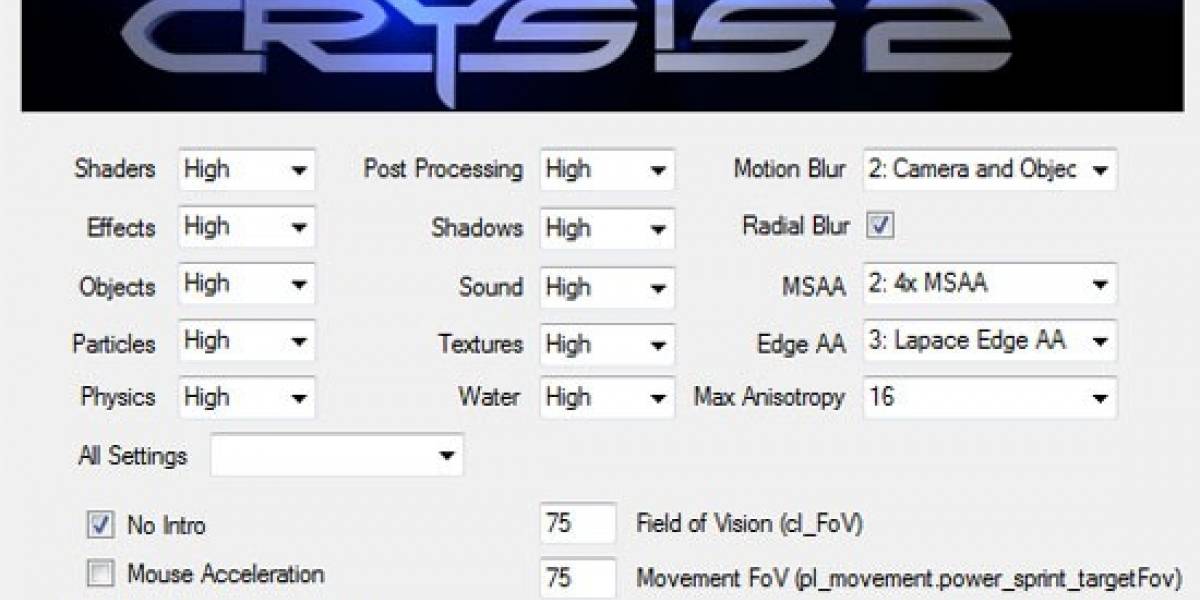Click the Physics label

click(119, 398)
